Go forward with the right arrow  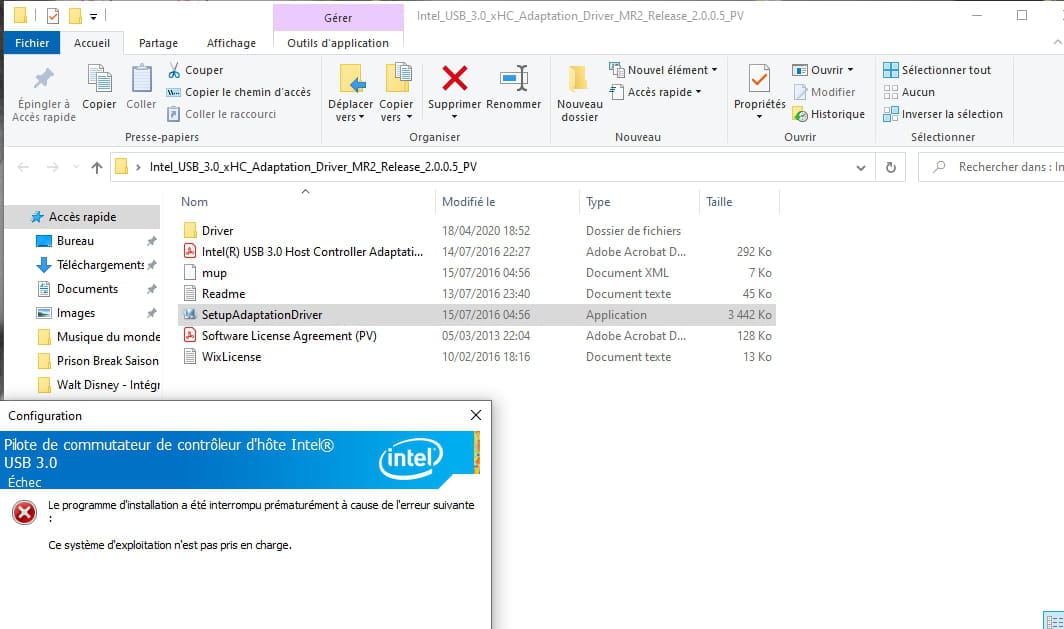click(x=52, y=167)
